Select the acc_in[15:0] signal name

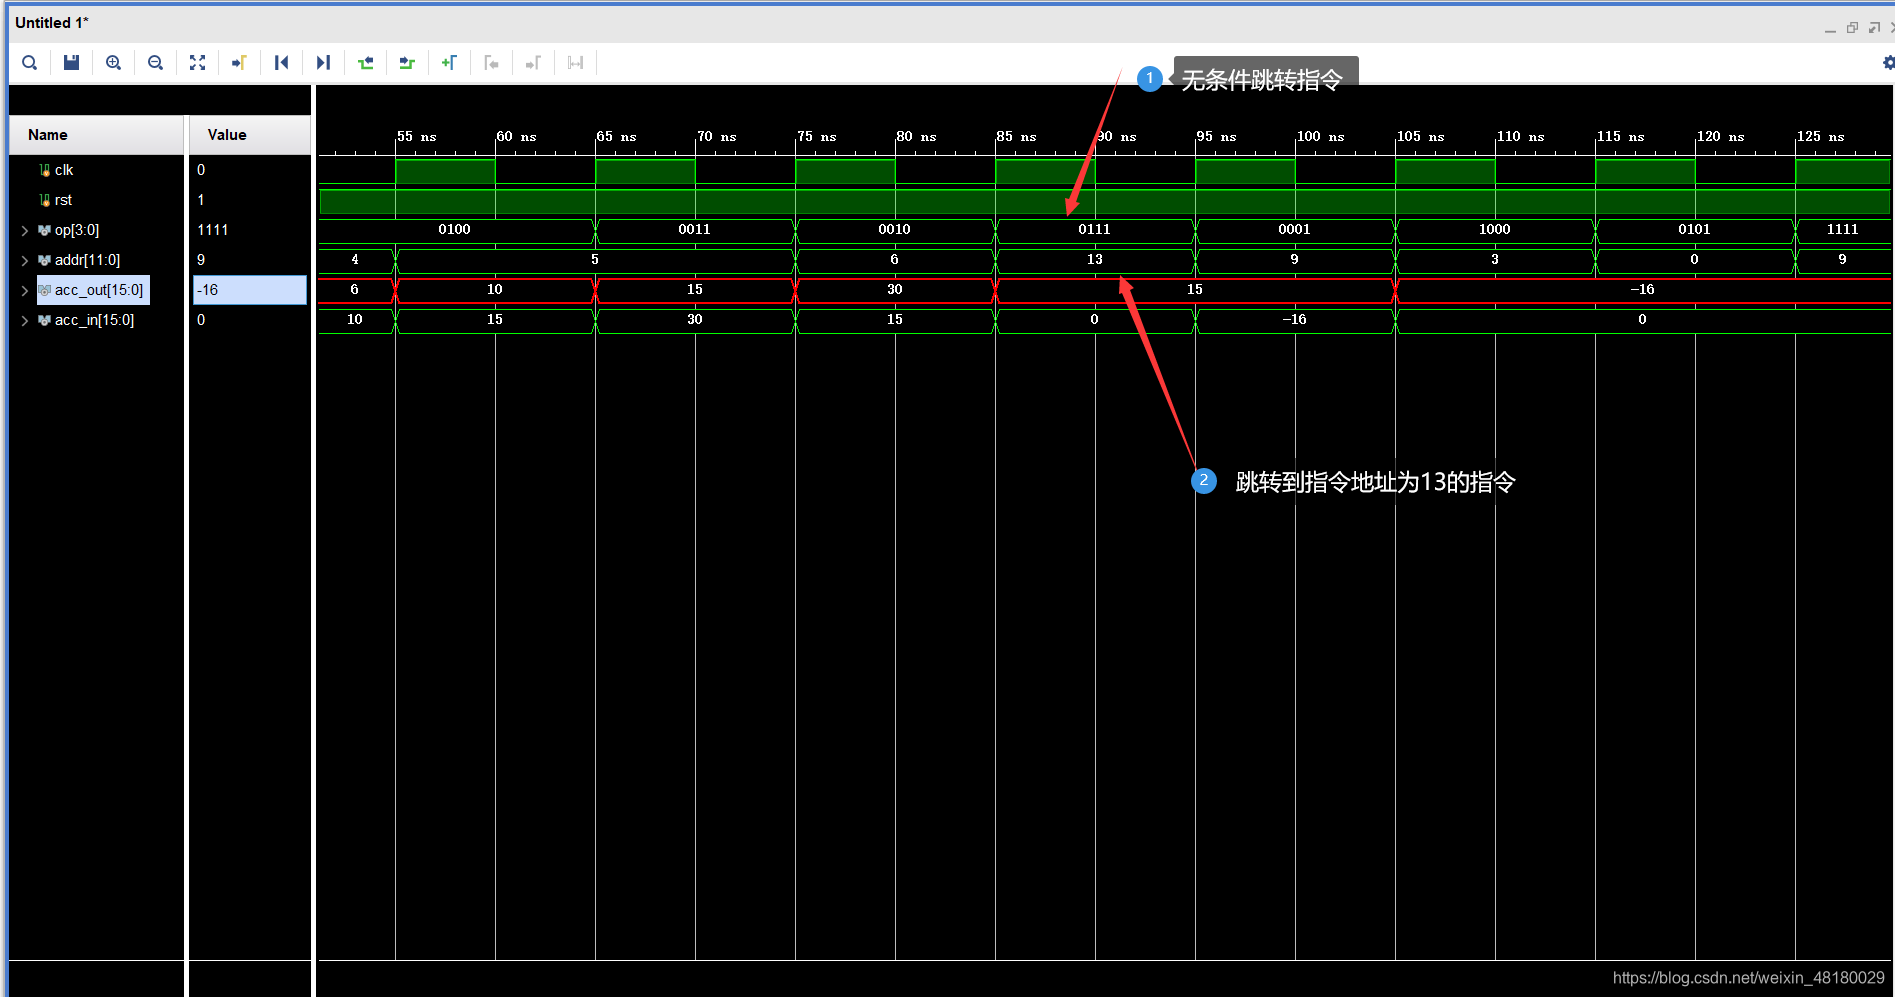coord(94,320)
